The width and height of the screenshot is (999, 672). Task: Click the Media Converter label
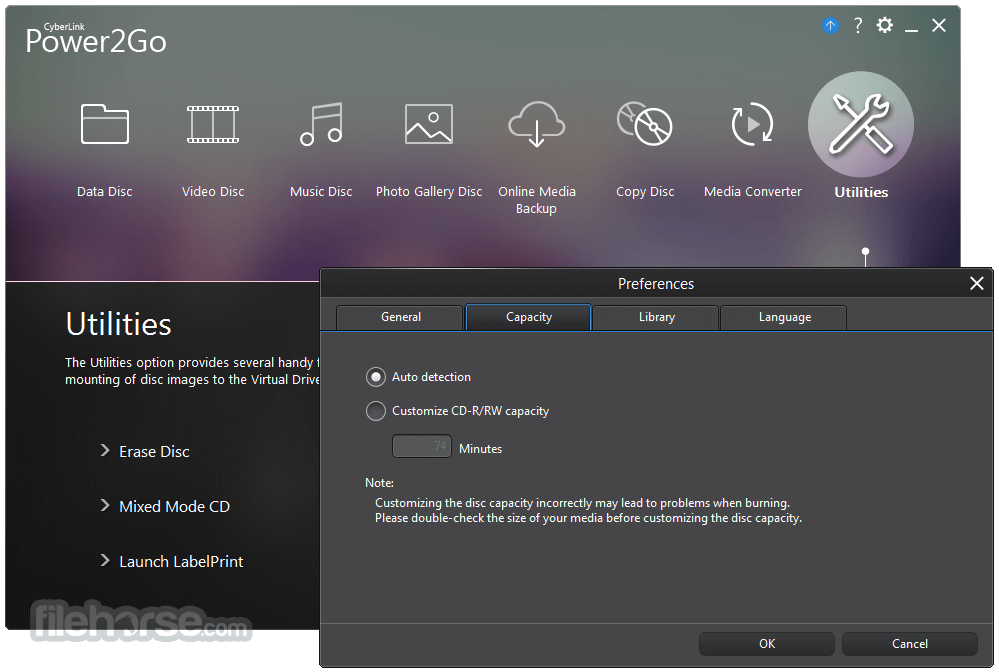752,192
